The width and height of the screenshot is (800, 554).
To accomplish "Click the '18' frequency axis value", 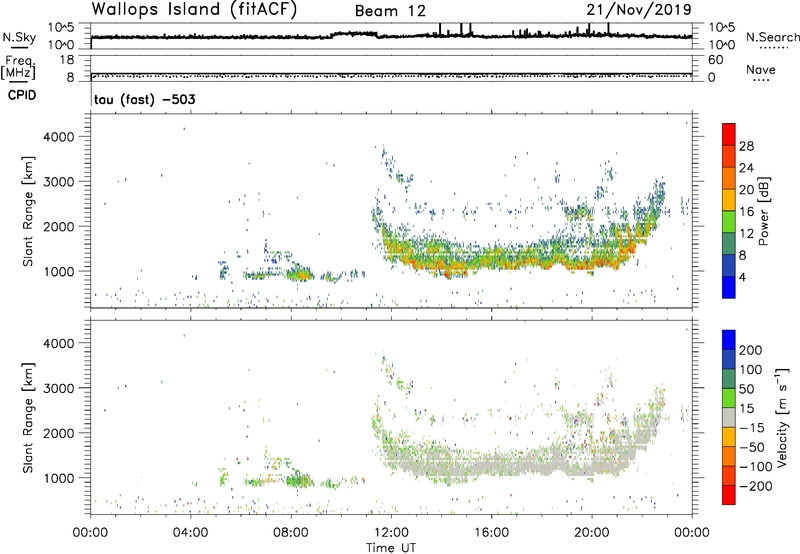I will click(x=67, y=60).
